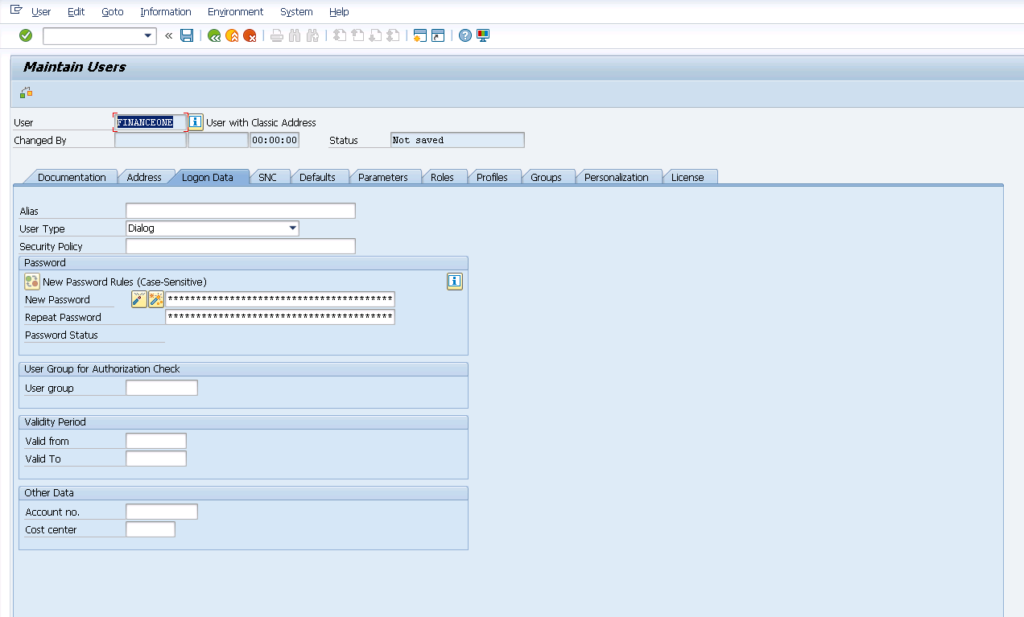The width and height of the screenshot is (1024, 617).
Task: Open the Help menu
Action: [x=339, y=12]
